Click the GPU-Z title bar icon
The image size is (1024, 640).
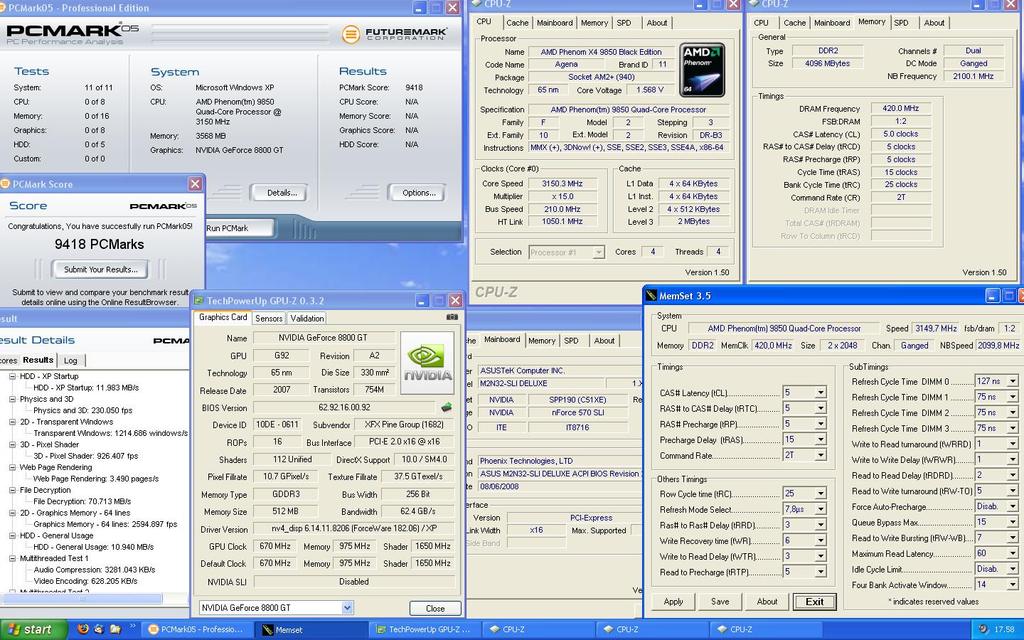(199, 301)
